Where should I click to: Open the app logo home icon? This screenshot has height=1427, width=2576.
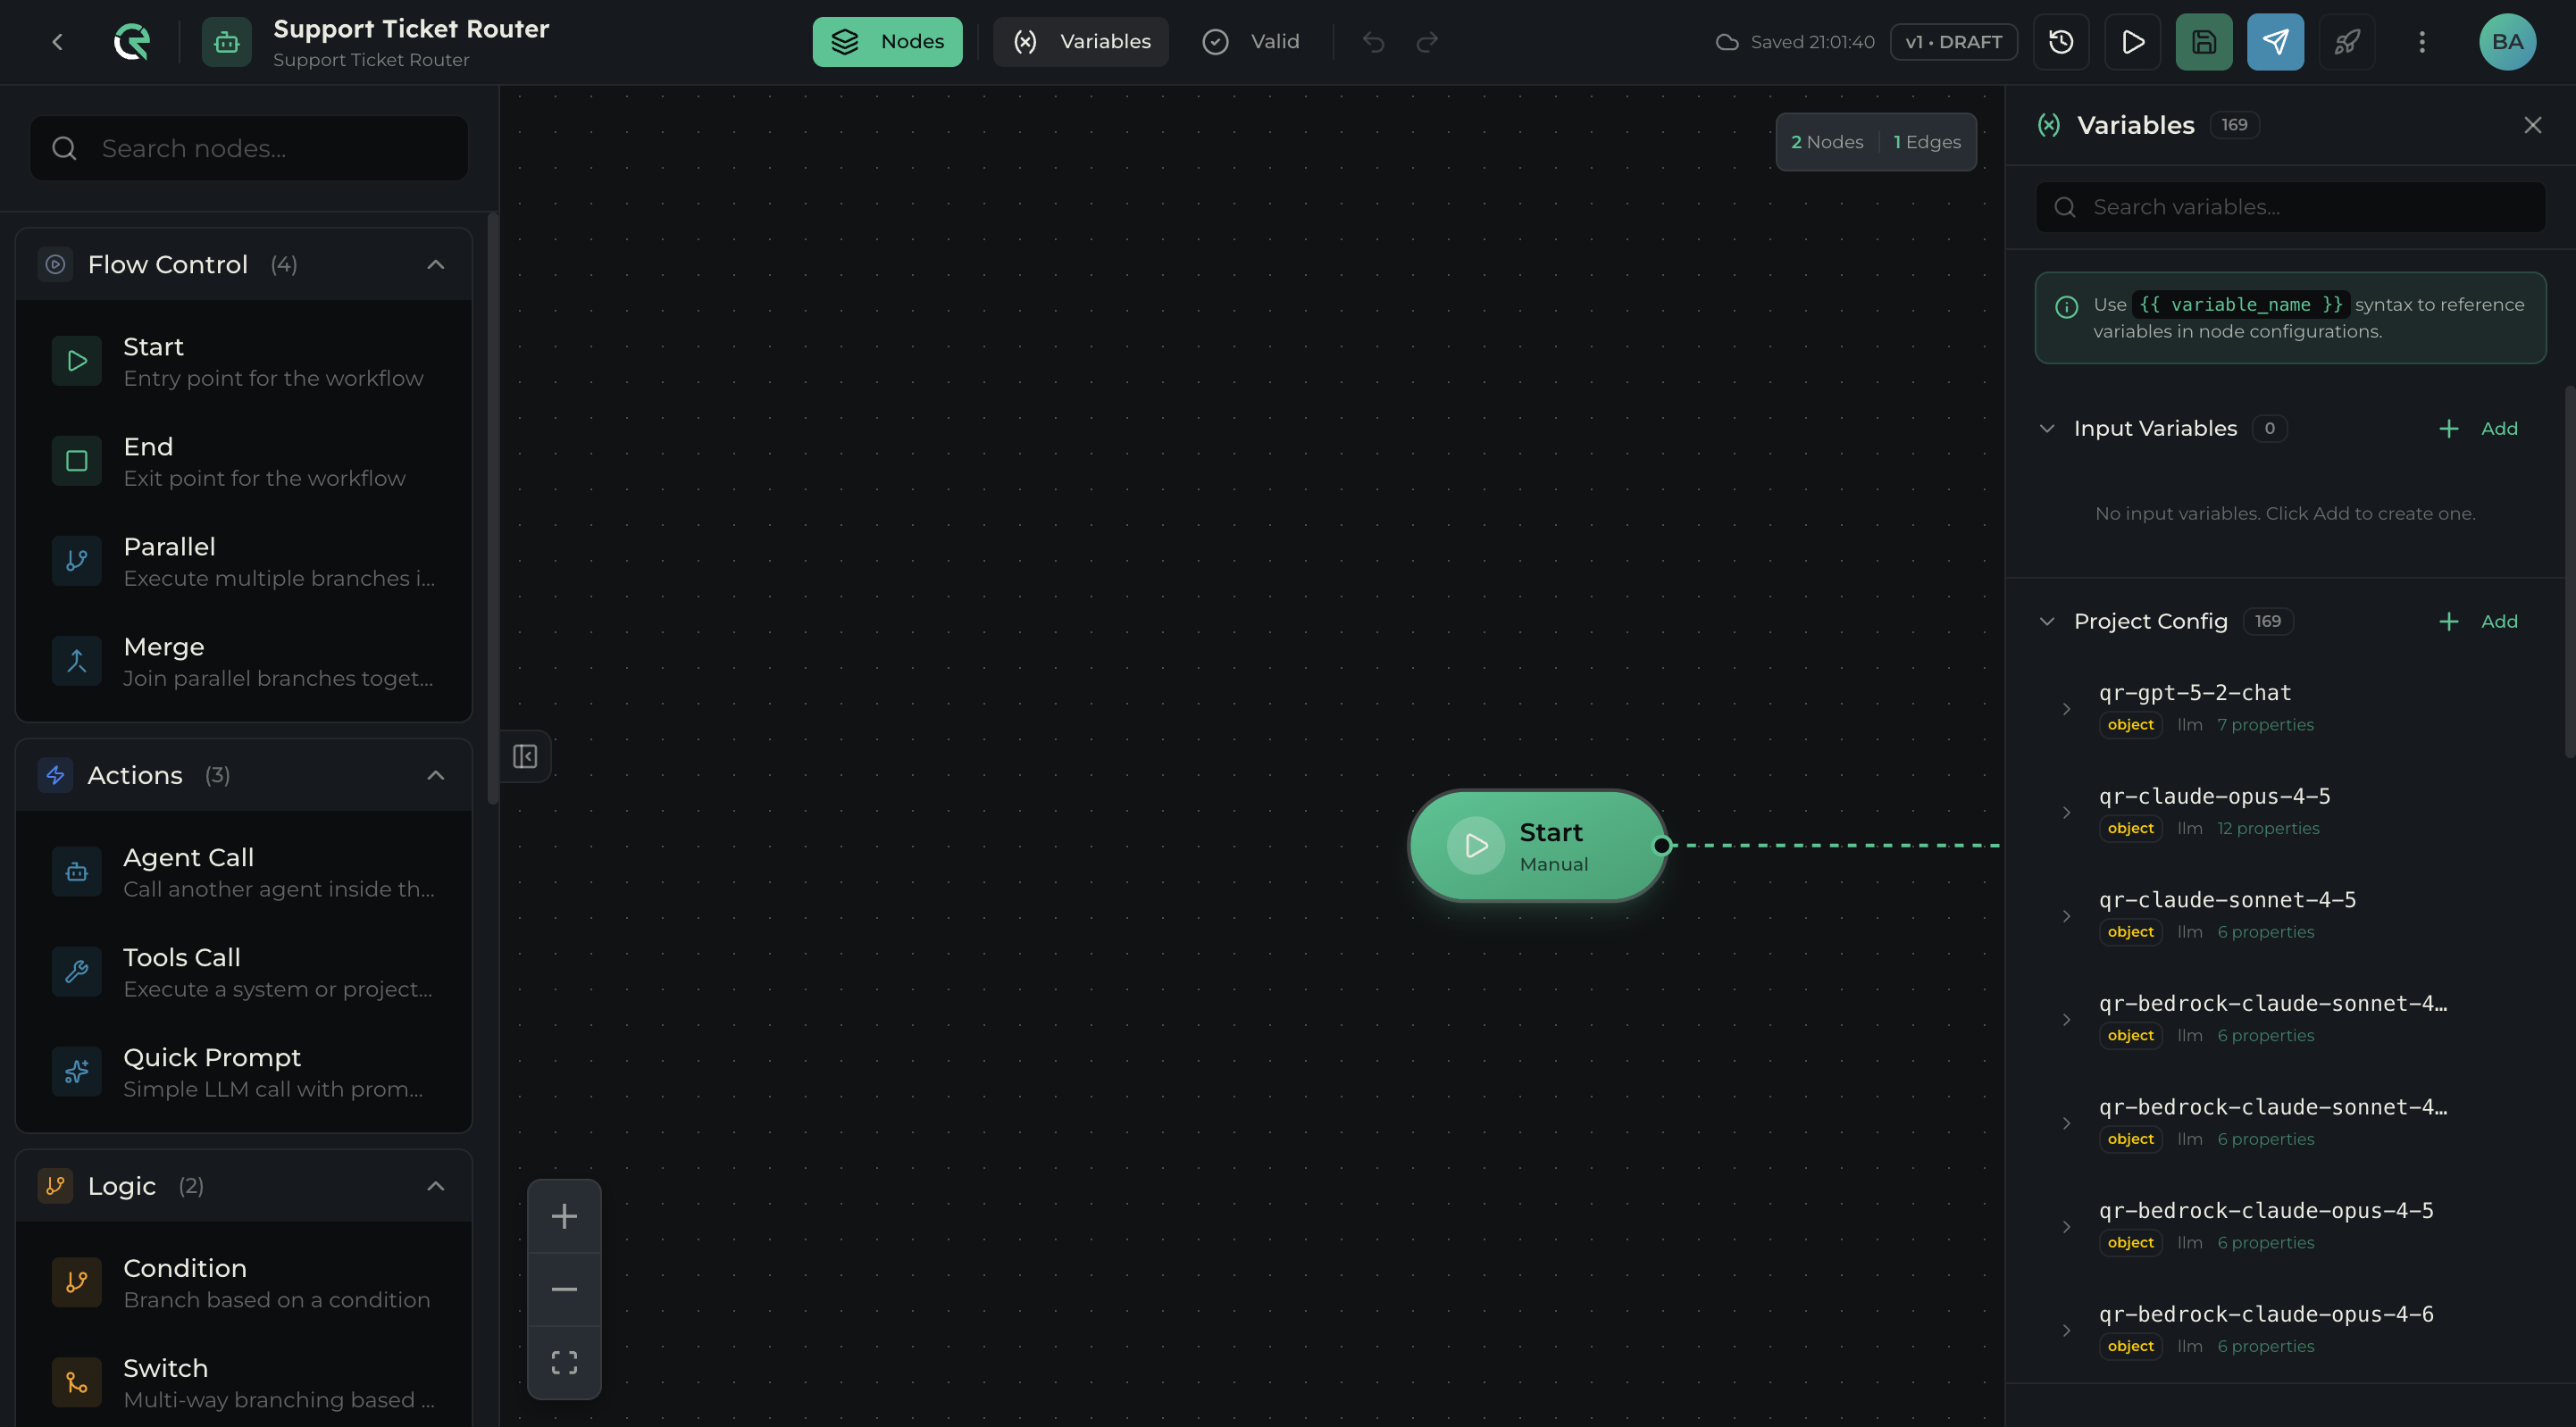click(131, 42)
